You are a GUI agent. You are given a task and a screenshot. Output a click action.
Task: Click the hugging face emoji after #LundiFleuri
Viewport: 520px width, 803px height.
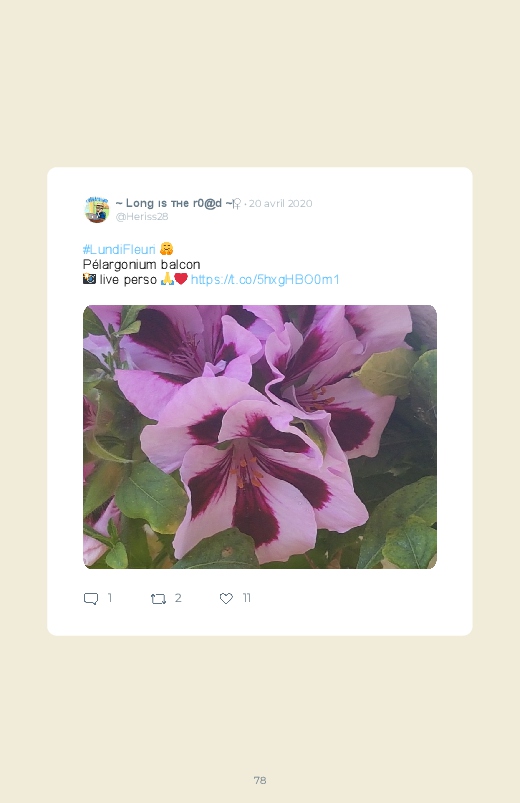(x=167, y=249)
